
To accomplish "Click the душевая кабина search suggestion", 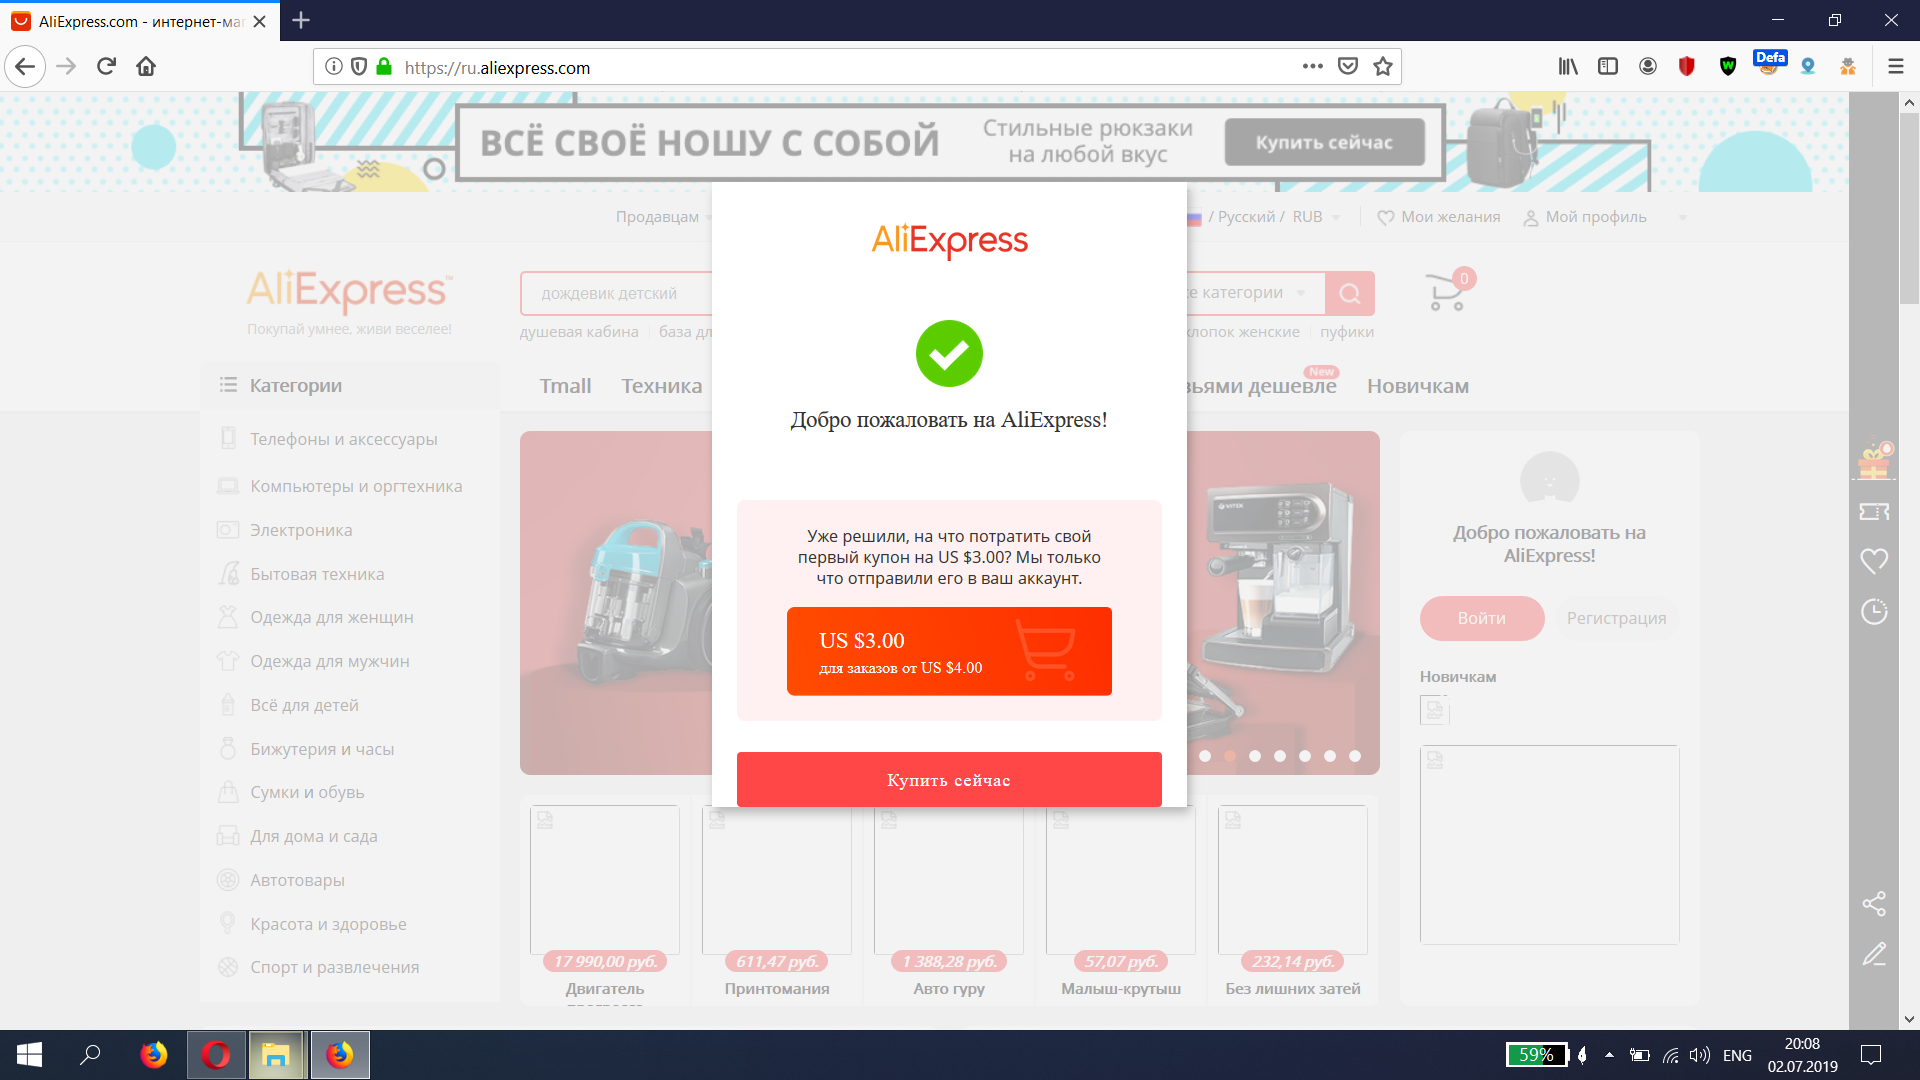I will (579, 332).
